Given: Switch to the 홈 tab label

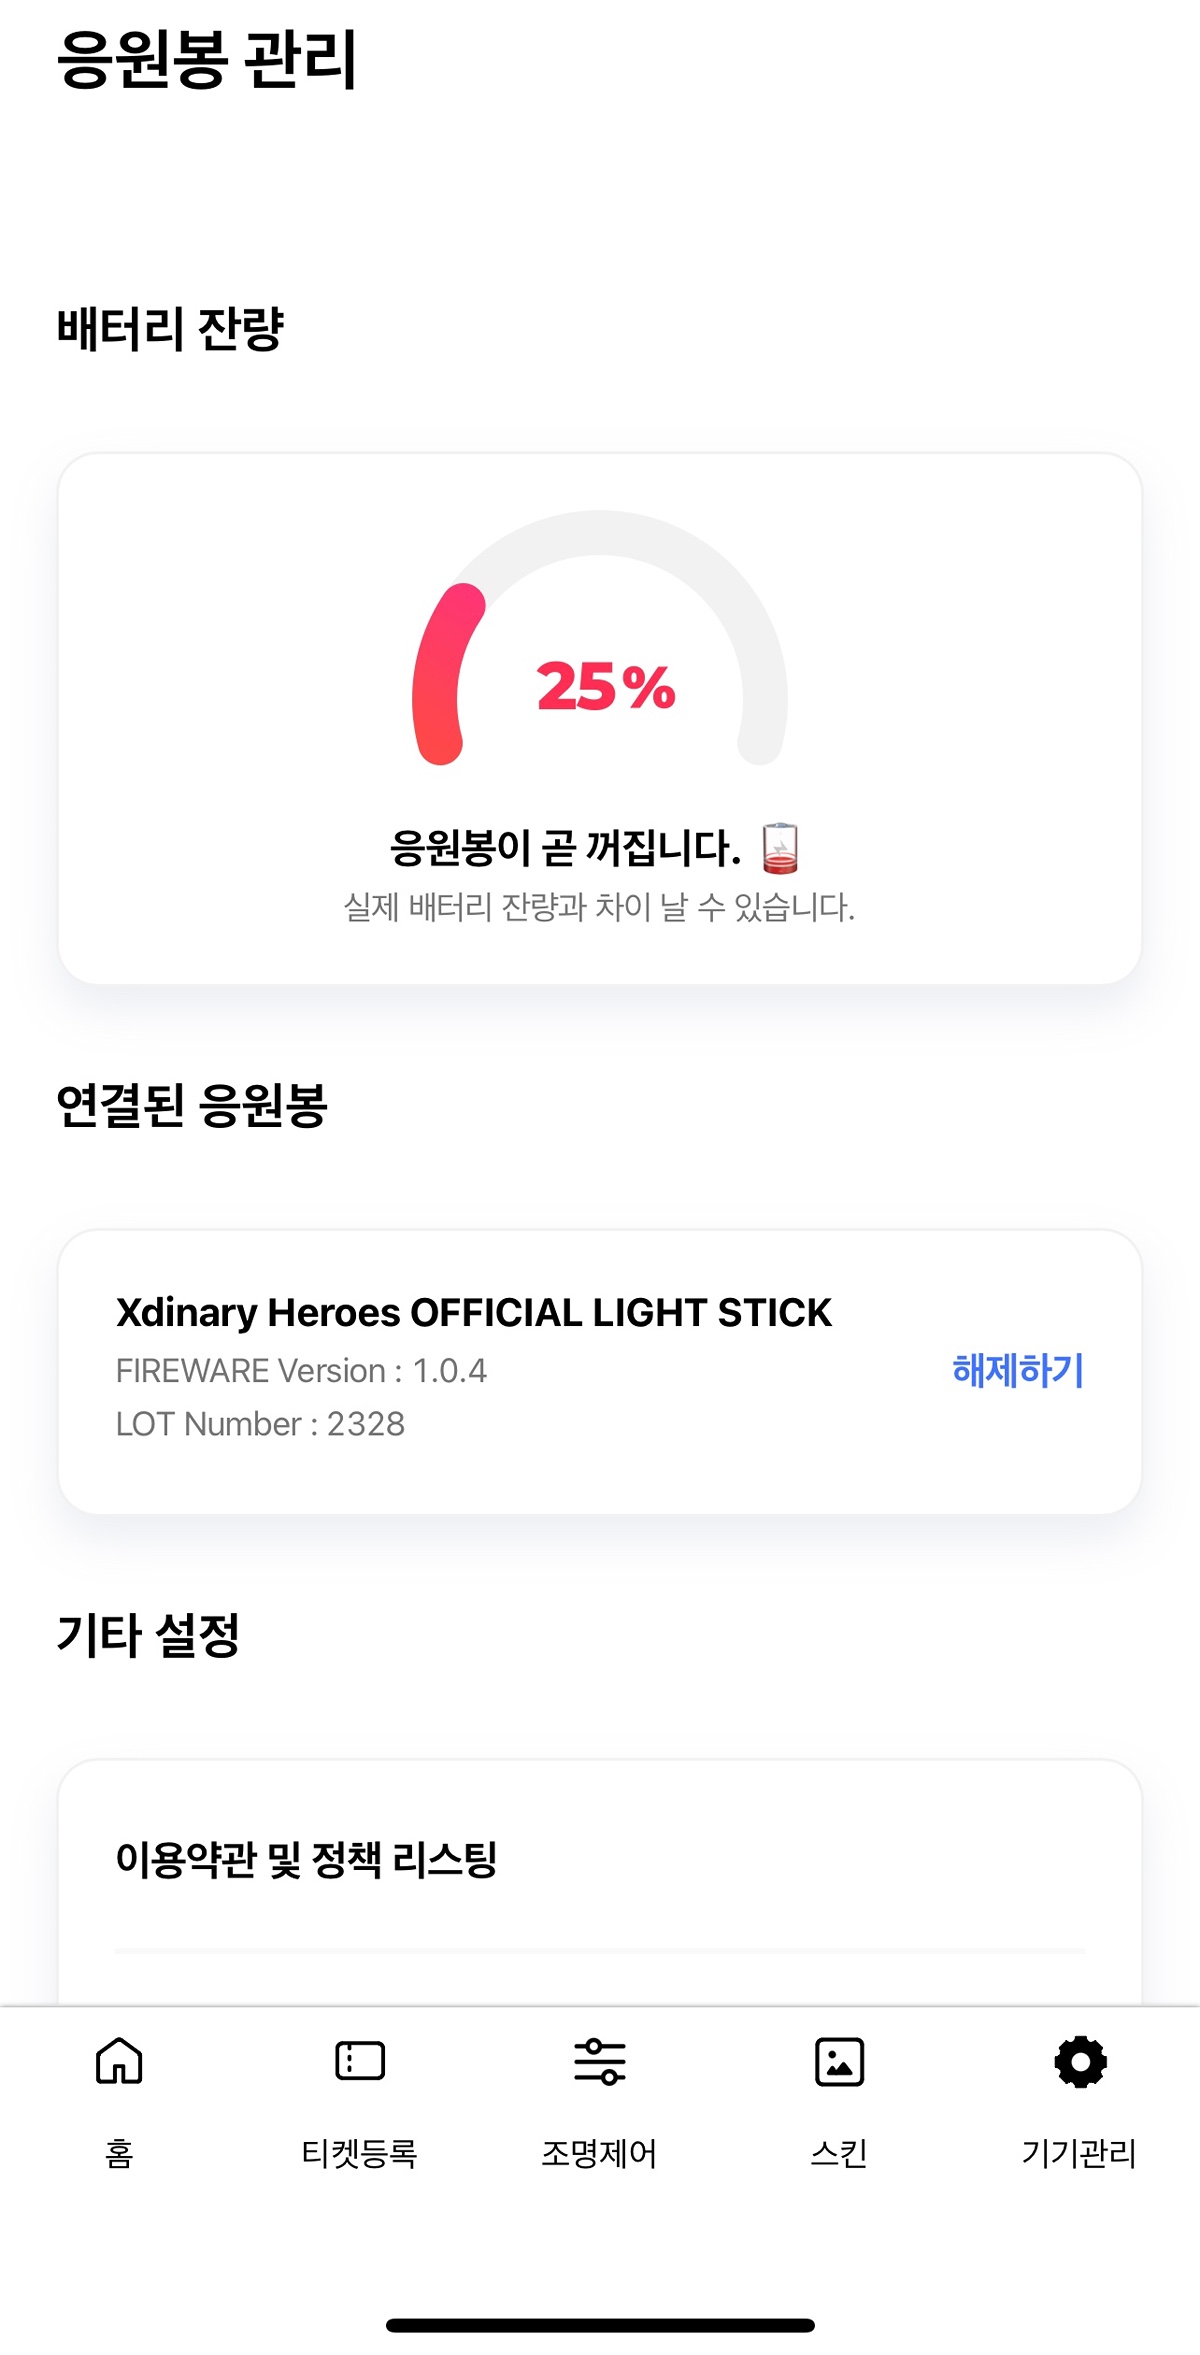Looking at the screenshot, I should tap(119, 2153).
